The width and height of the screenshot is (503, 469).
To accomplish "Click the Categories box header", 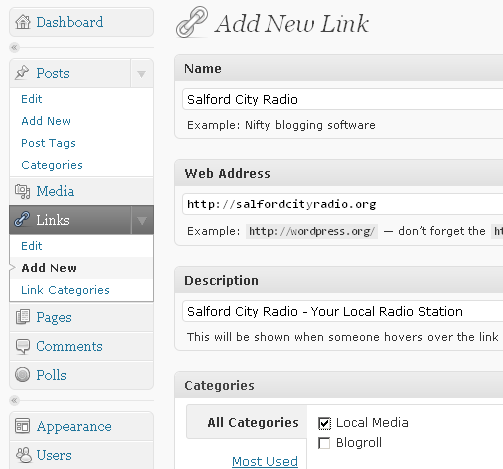I will pyautogui.click(x=339, y=385).
